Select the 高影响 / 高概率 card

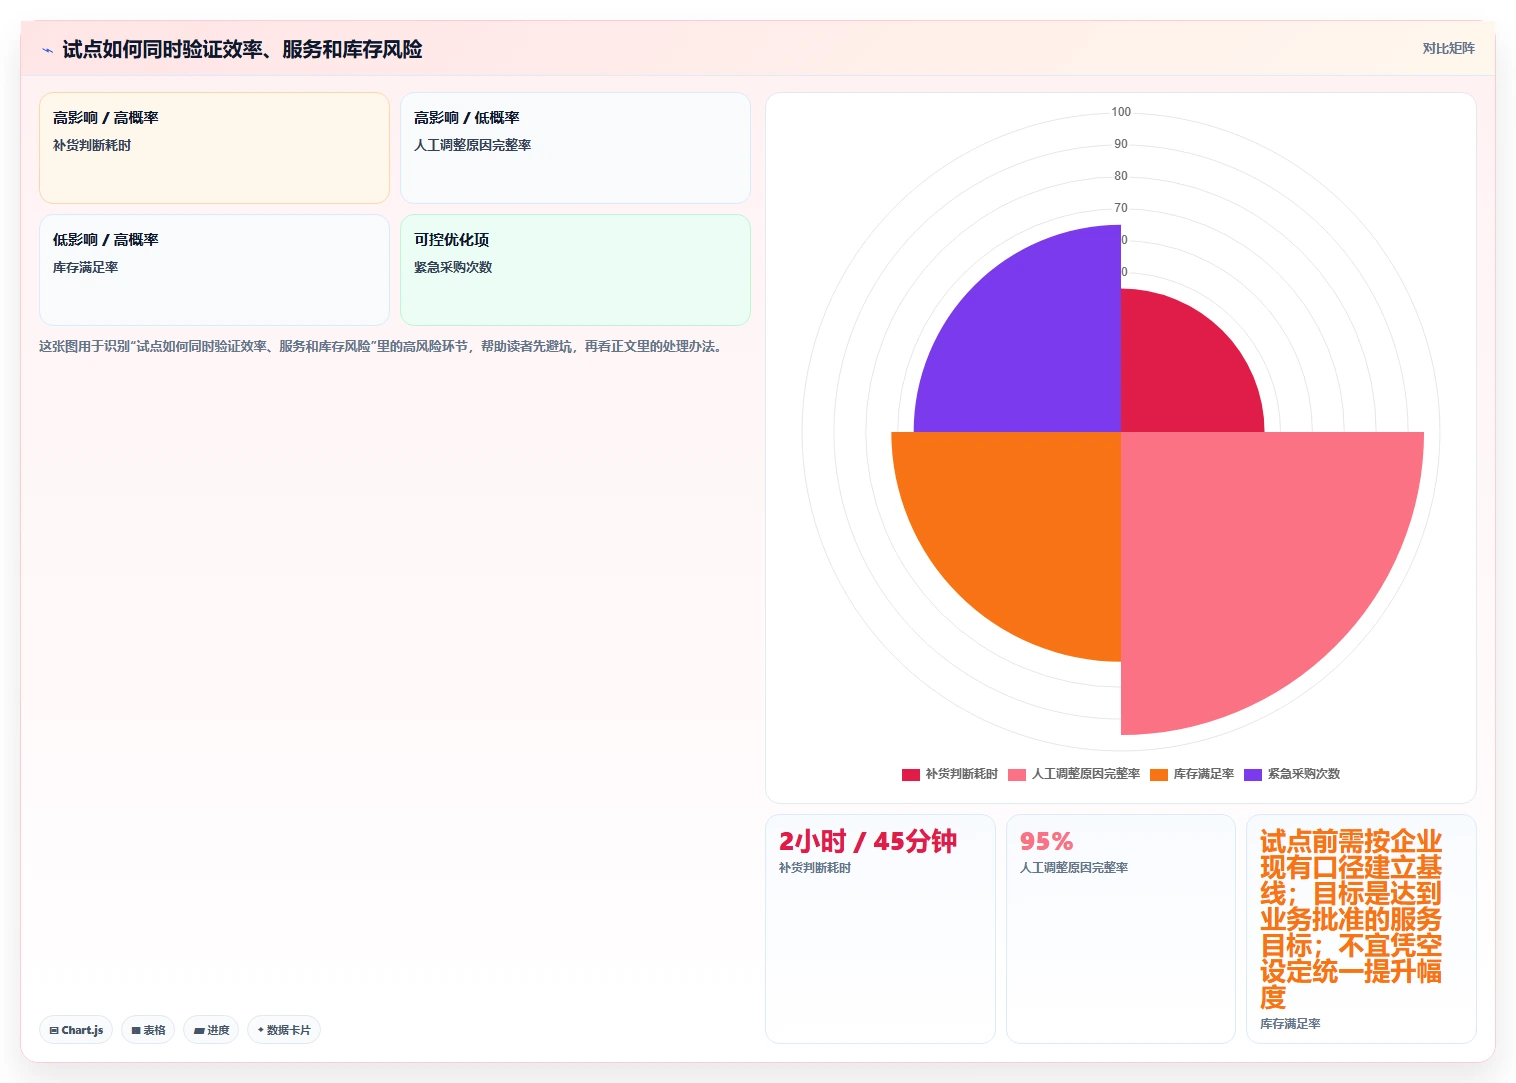[x=214, y=148]
